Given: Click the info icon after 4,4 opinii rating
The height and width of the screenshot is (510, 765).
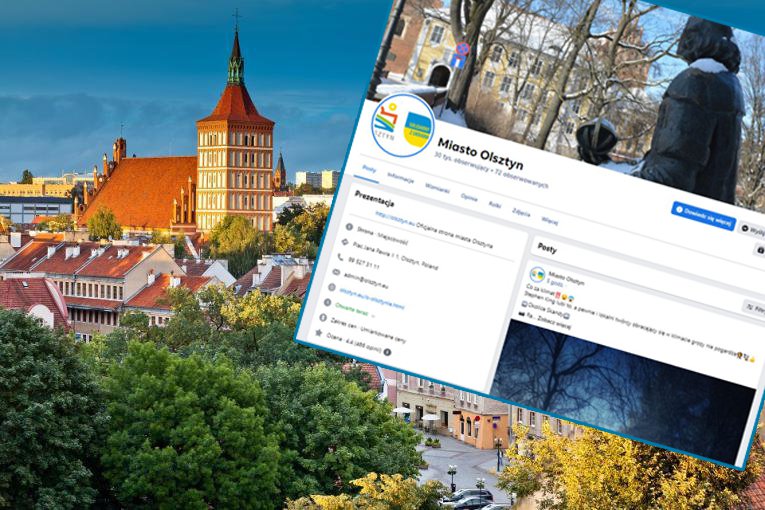Looking at the screenshot, I should tap(387, 352).
